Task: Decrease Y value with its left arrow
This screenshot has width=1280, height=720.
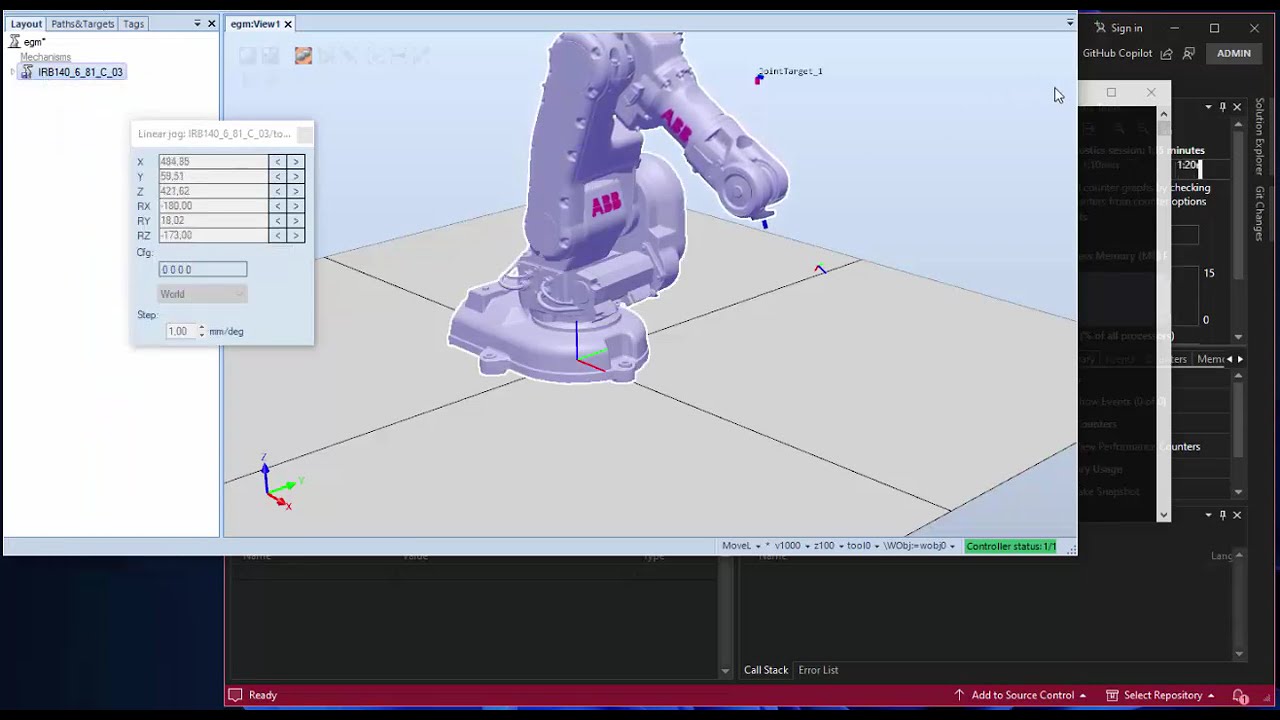Action: click(278, 176)
